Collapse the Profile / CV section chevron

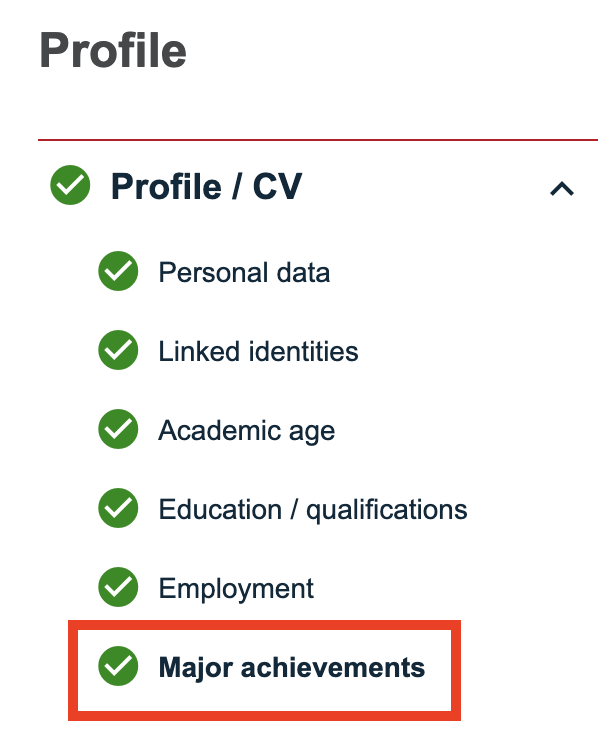pyautogui.click(x=562, y=188)
